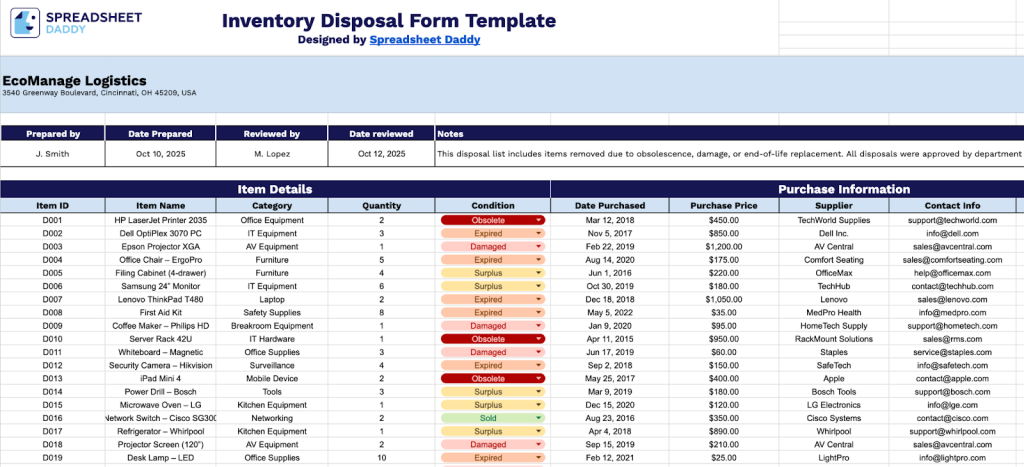Click the Inventory Disposal Form Template title
The width and height of the screenshot is (1024, 467).
388,20
